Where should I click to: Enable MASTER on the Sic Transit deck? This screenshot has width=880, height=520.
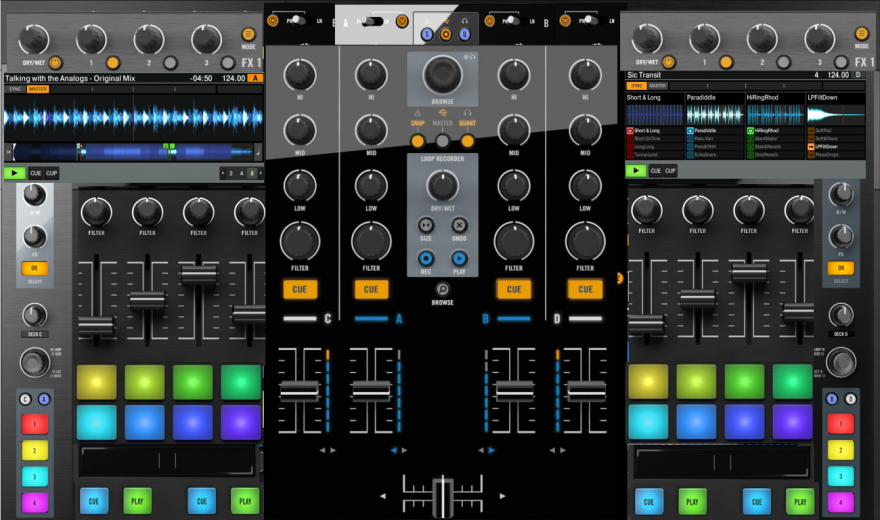coord(656,87)
